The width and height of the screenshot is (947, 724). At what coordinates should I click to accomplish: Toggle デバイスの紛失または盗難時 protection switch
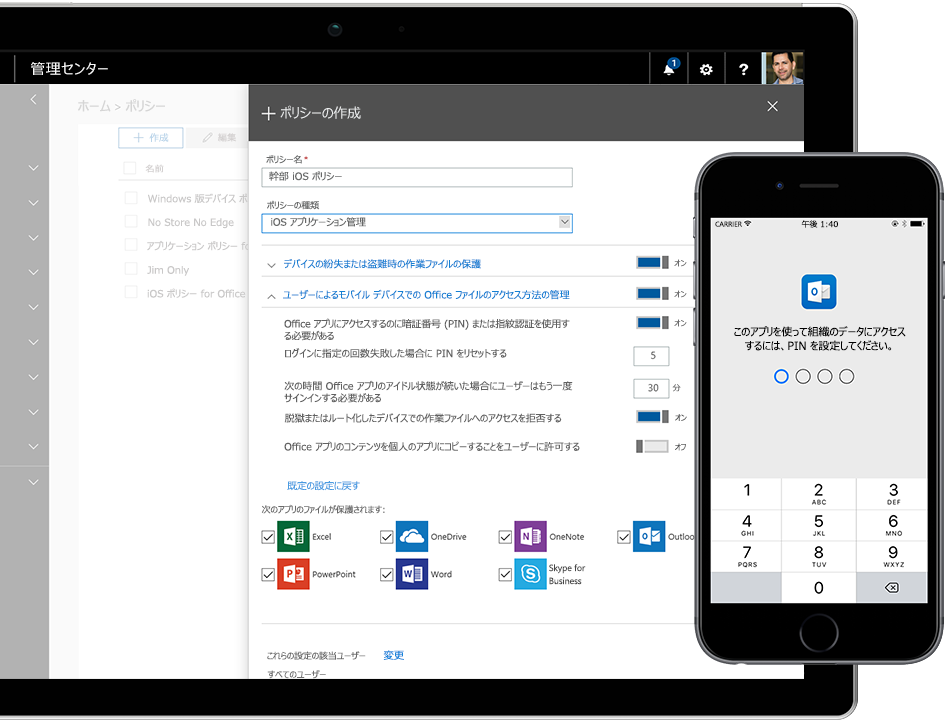pos(652,263)
